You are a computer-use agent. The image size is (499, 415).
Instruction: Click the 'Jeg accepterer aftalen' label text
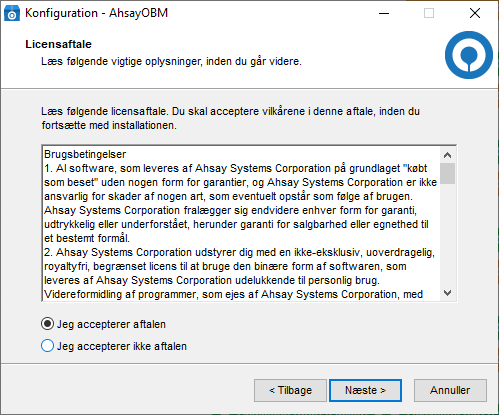111,324
